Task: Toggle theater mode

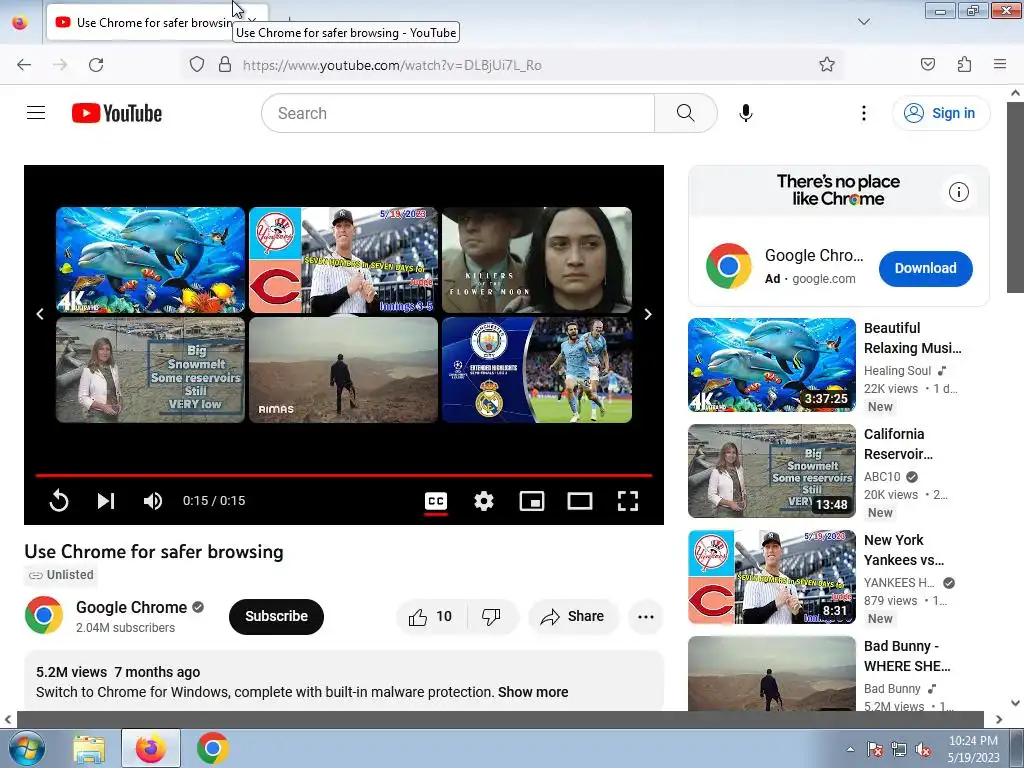Action: click(580, 501)
